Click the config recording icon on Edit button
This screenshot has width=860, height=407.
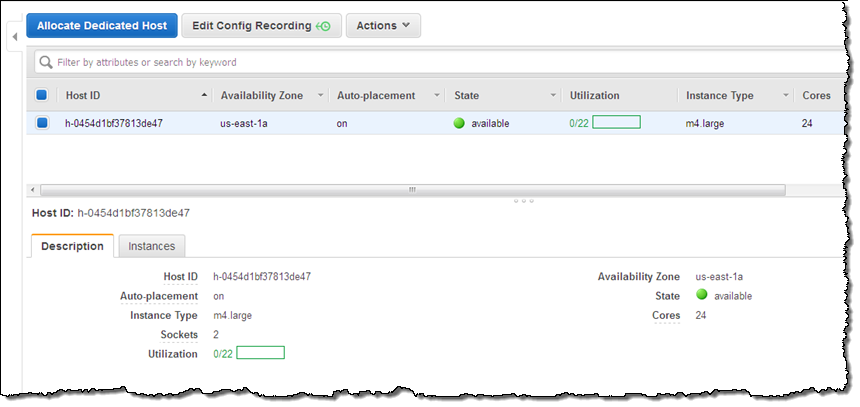click(325, 26)
